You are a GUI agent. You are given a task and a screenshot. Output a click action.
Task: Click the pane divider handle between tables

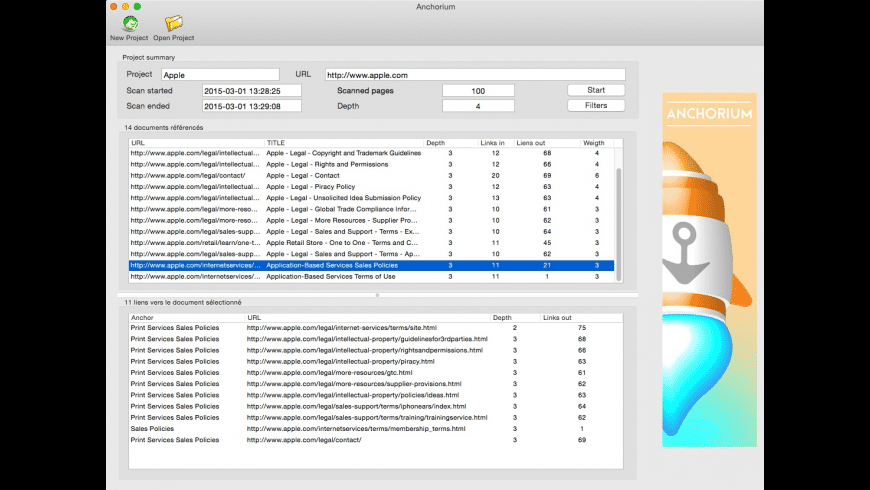[377, 295]
